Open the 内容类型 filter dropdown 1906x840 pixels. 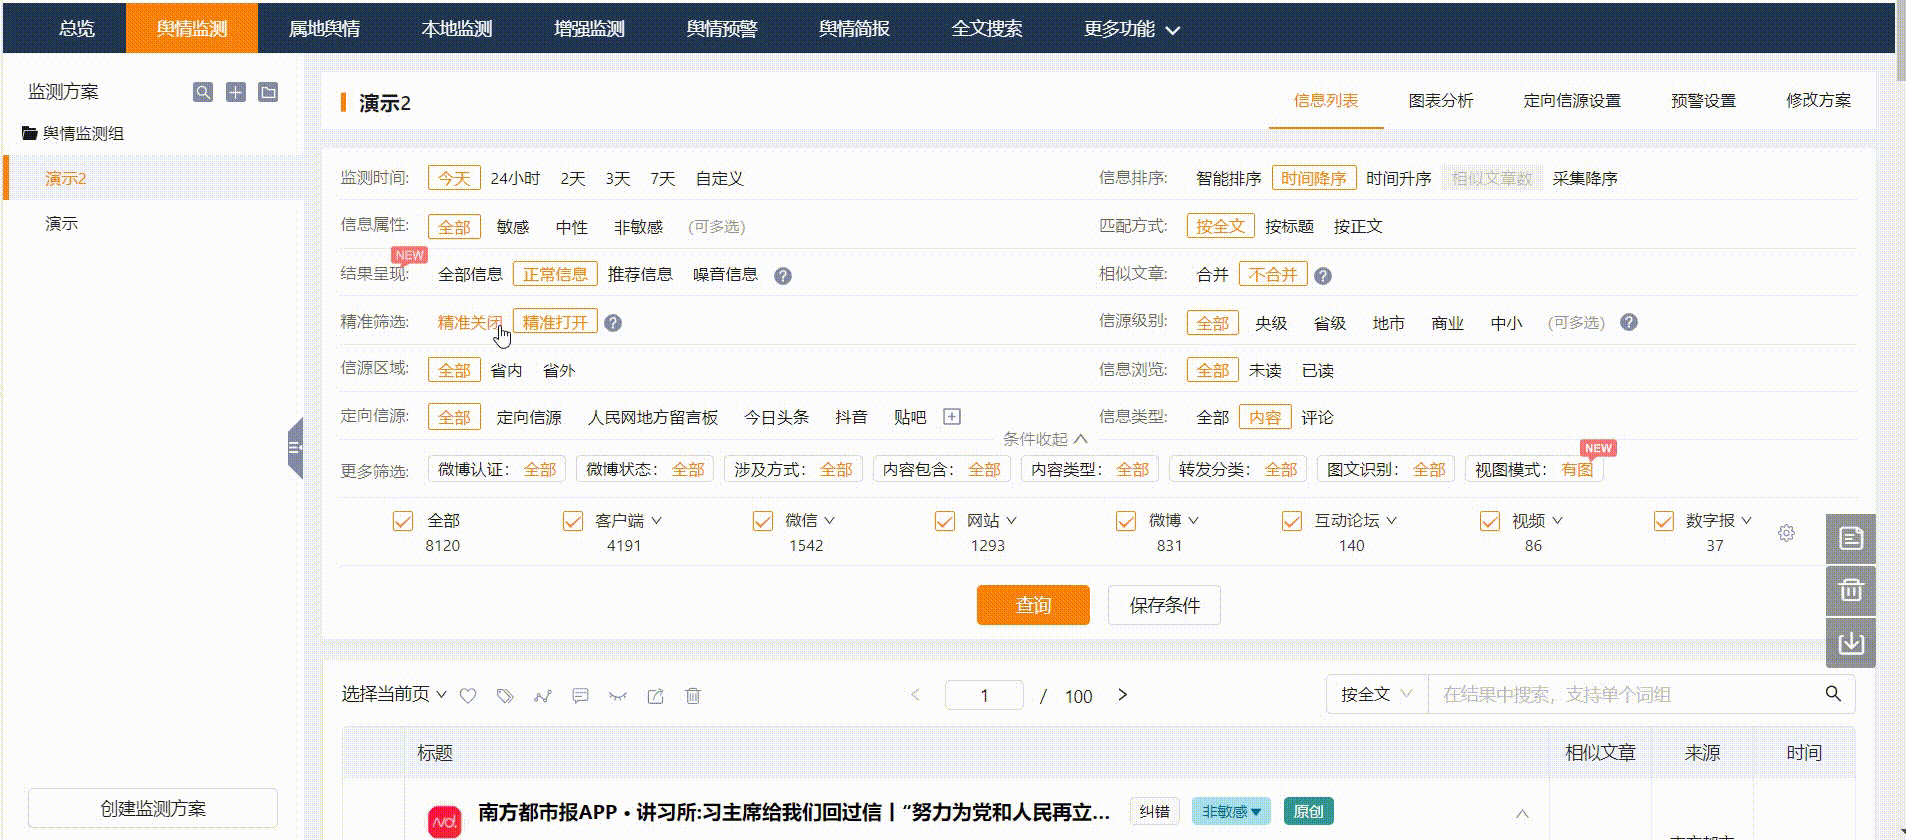[1090, 469]
